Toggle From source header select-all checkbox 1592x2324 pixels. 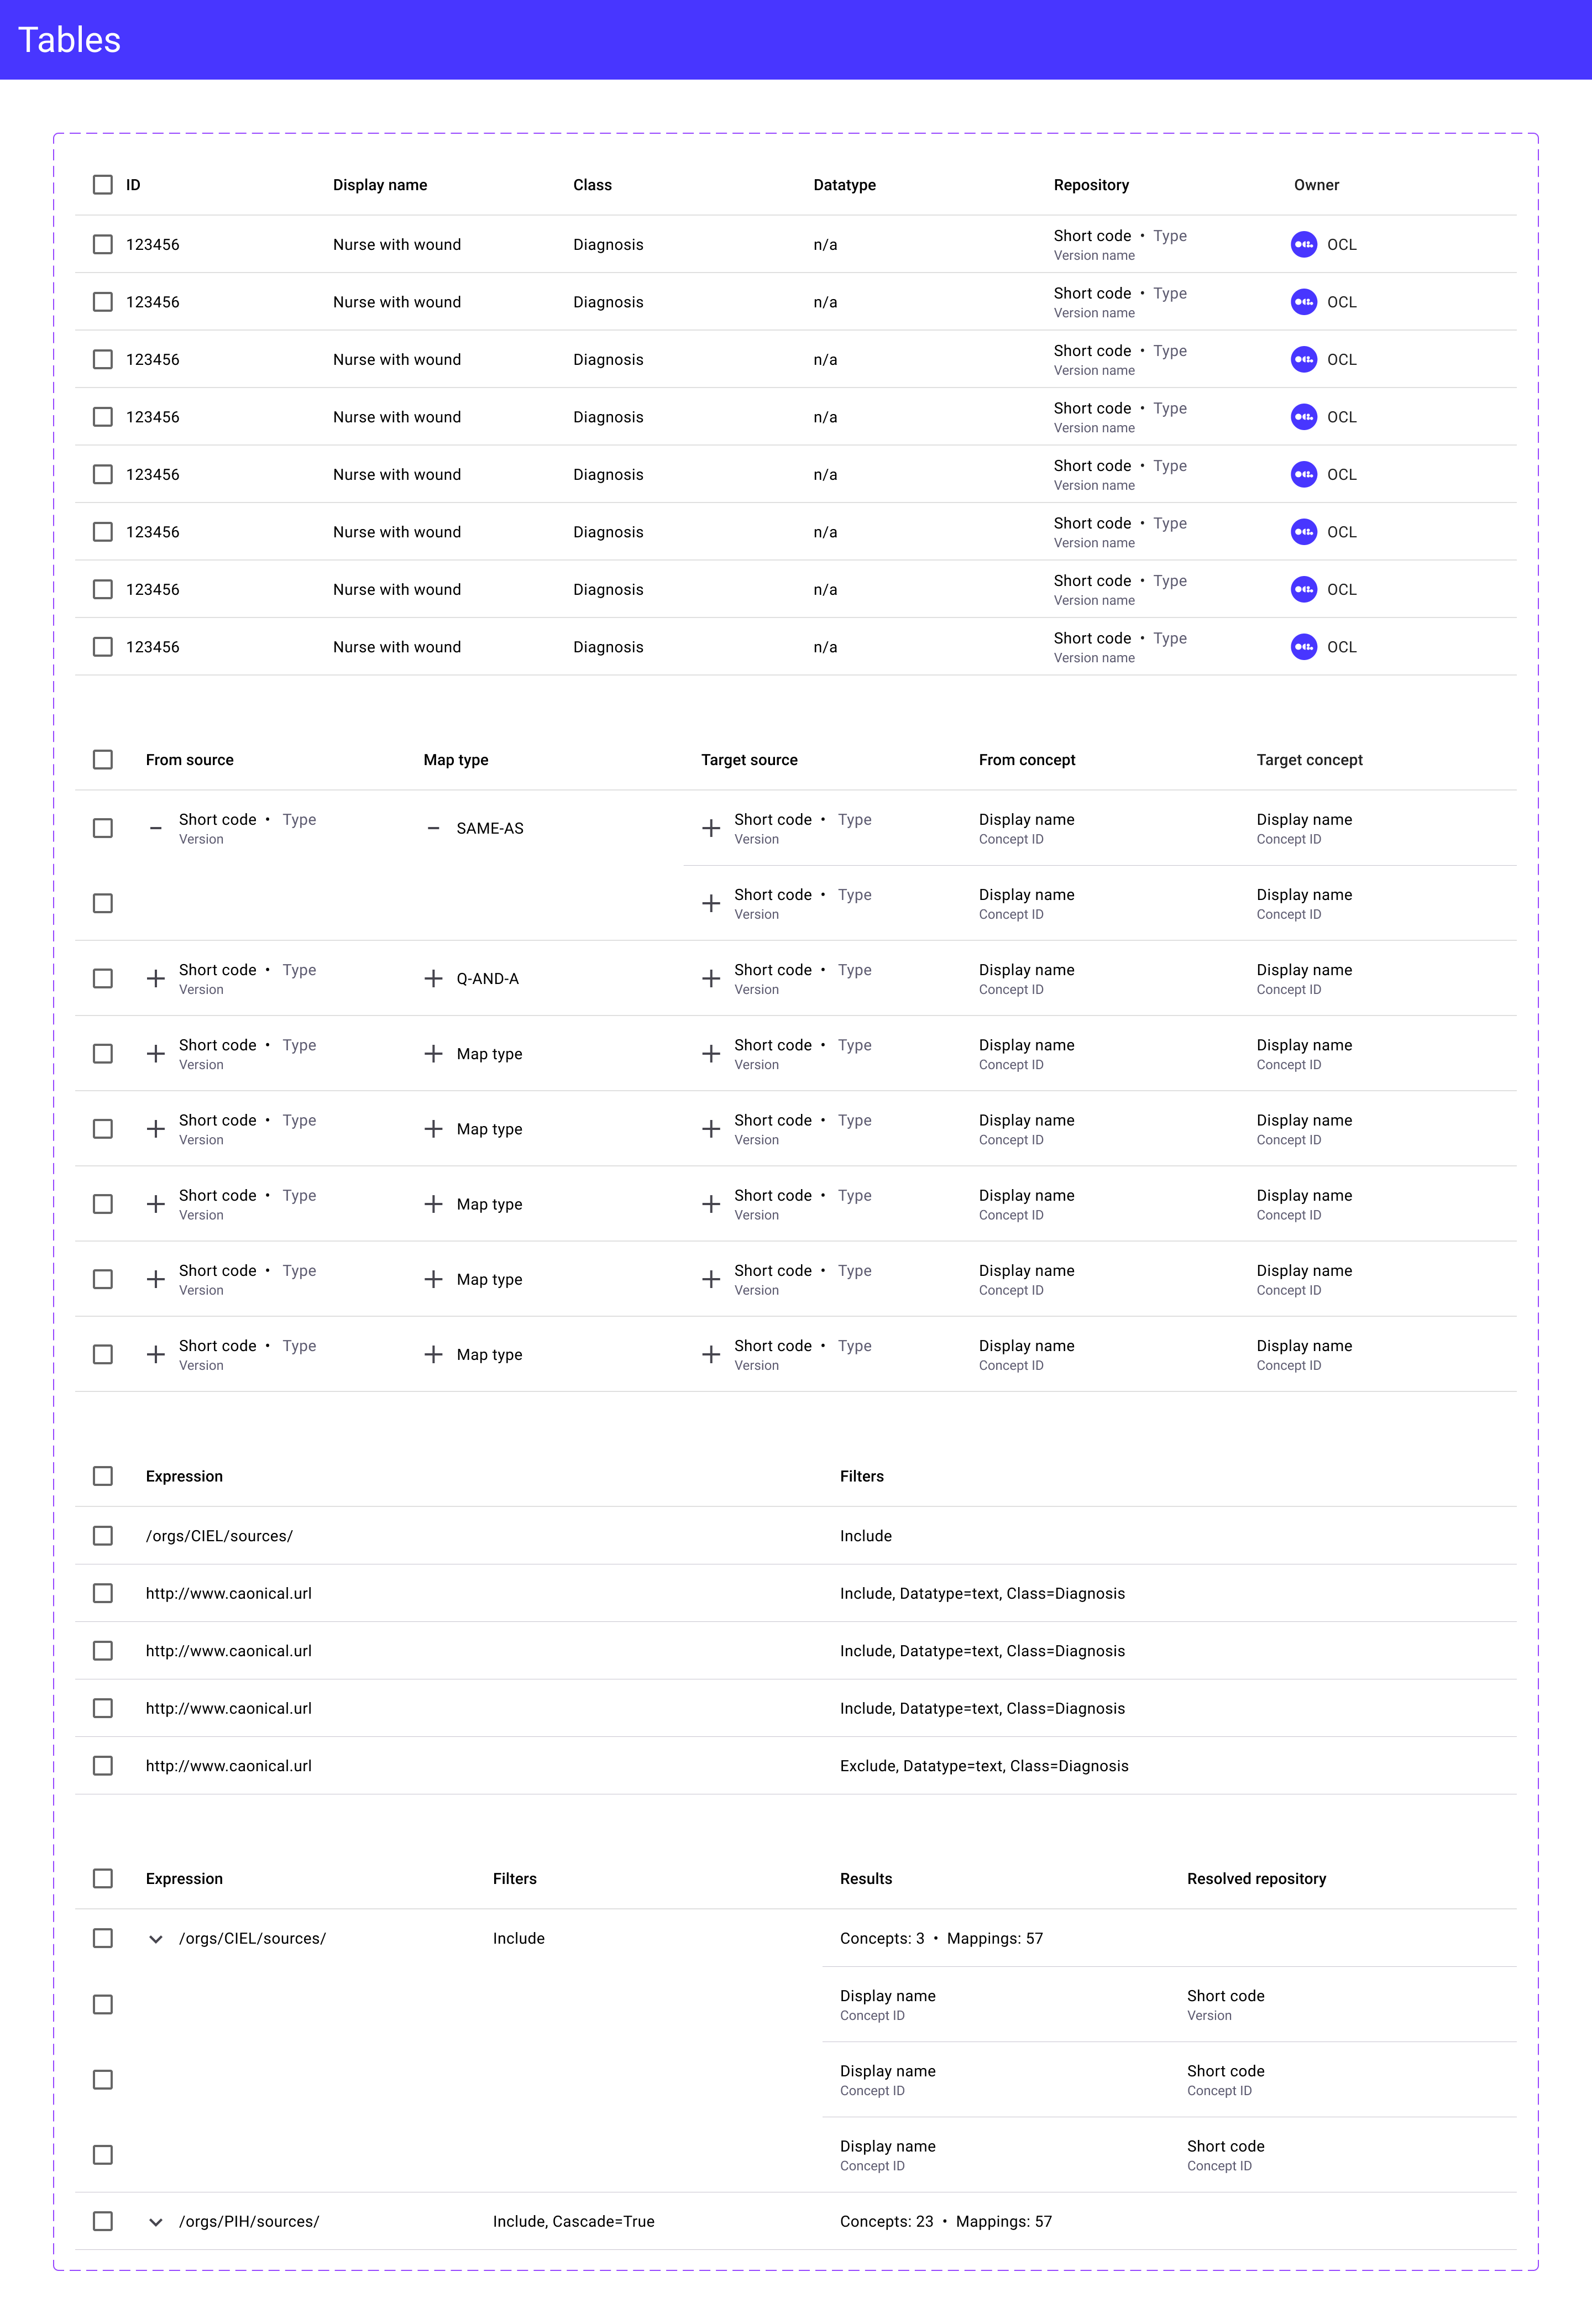pos(102,760)
